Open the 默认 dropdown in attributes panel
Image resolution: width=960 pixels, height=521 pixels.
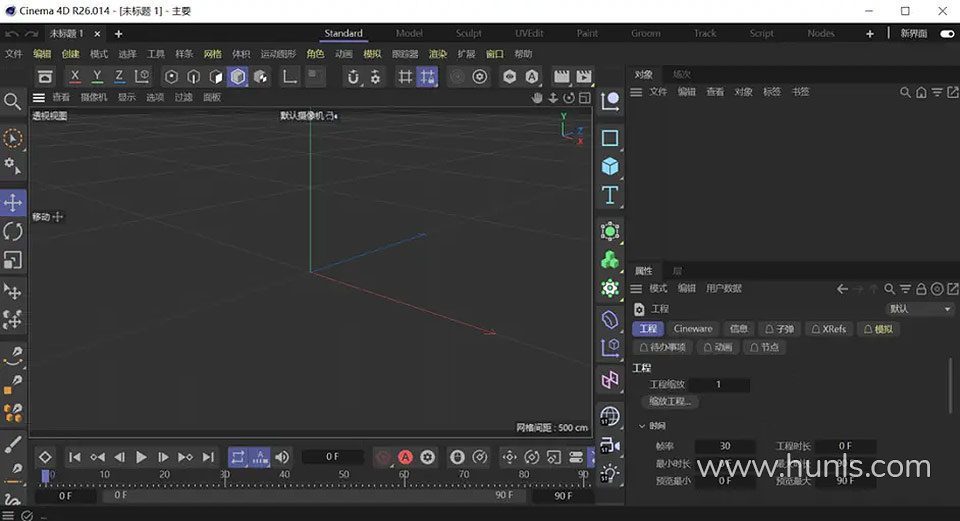click(919, 309)
